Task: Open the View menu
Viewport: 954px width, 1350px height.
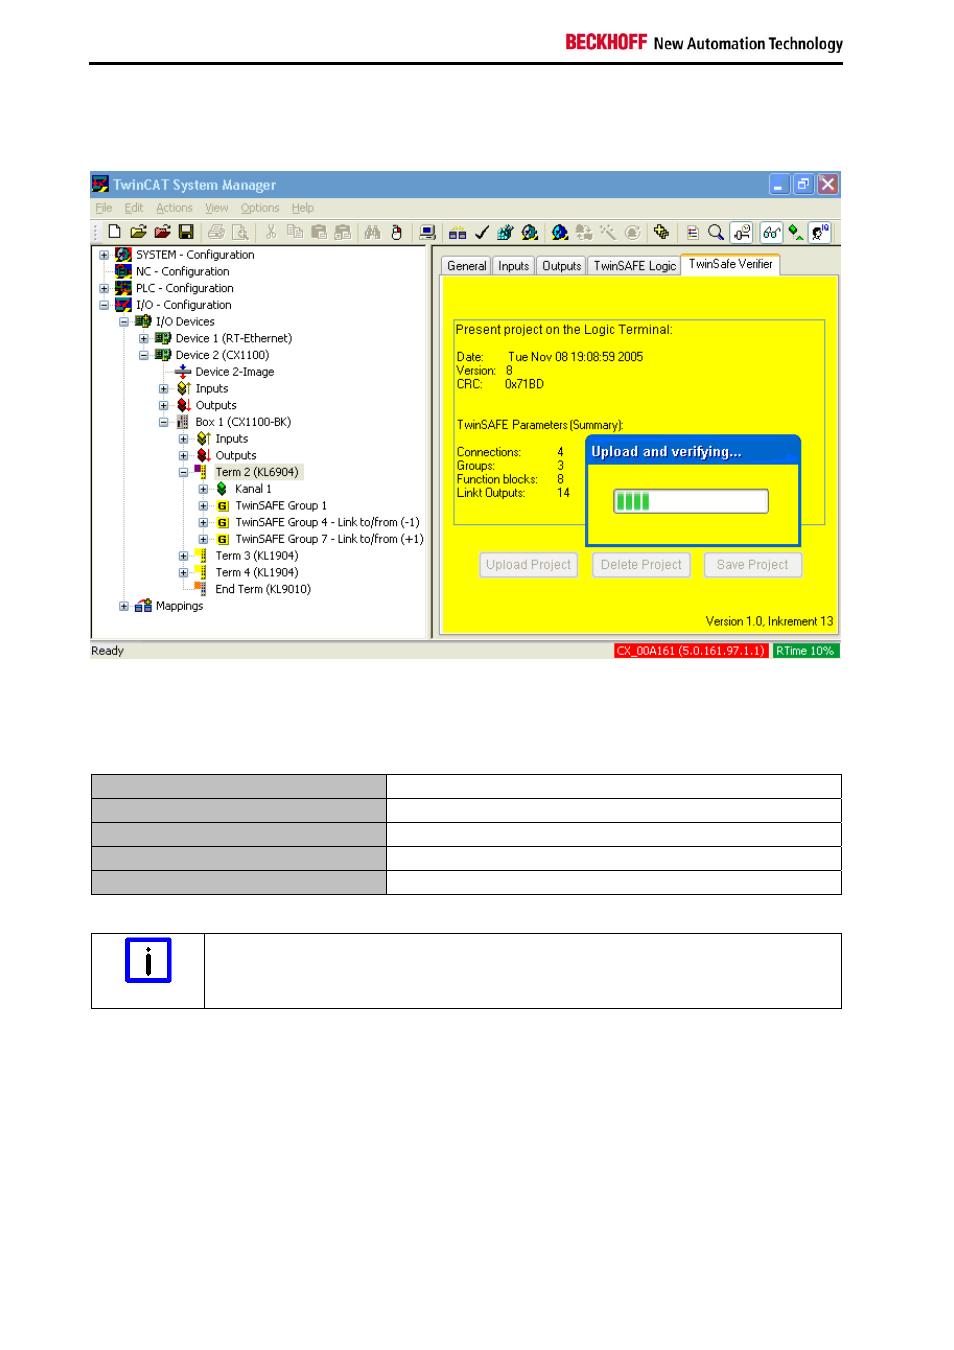Action: 217,208
